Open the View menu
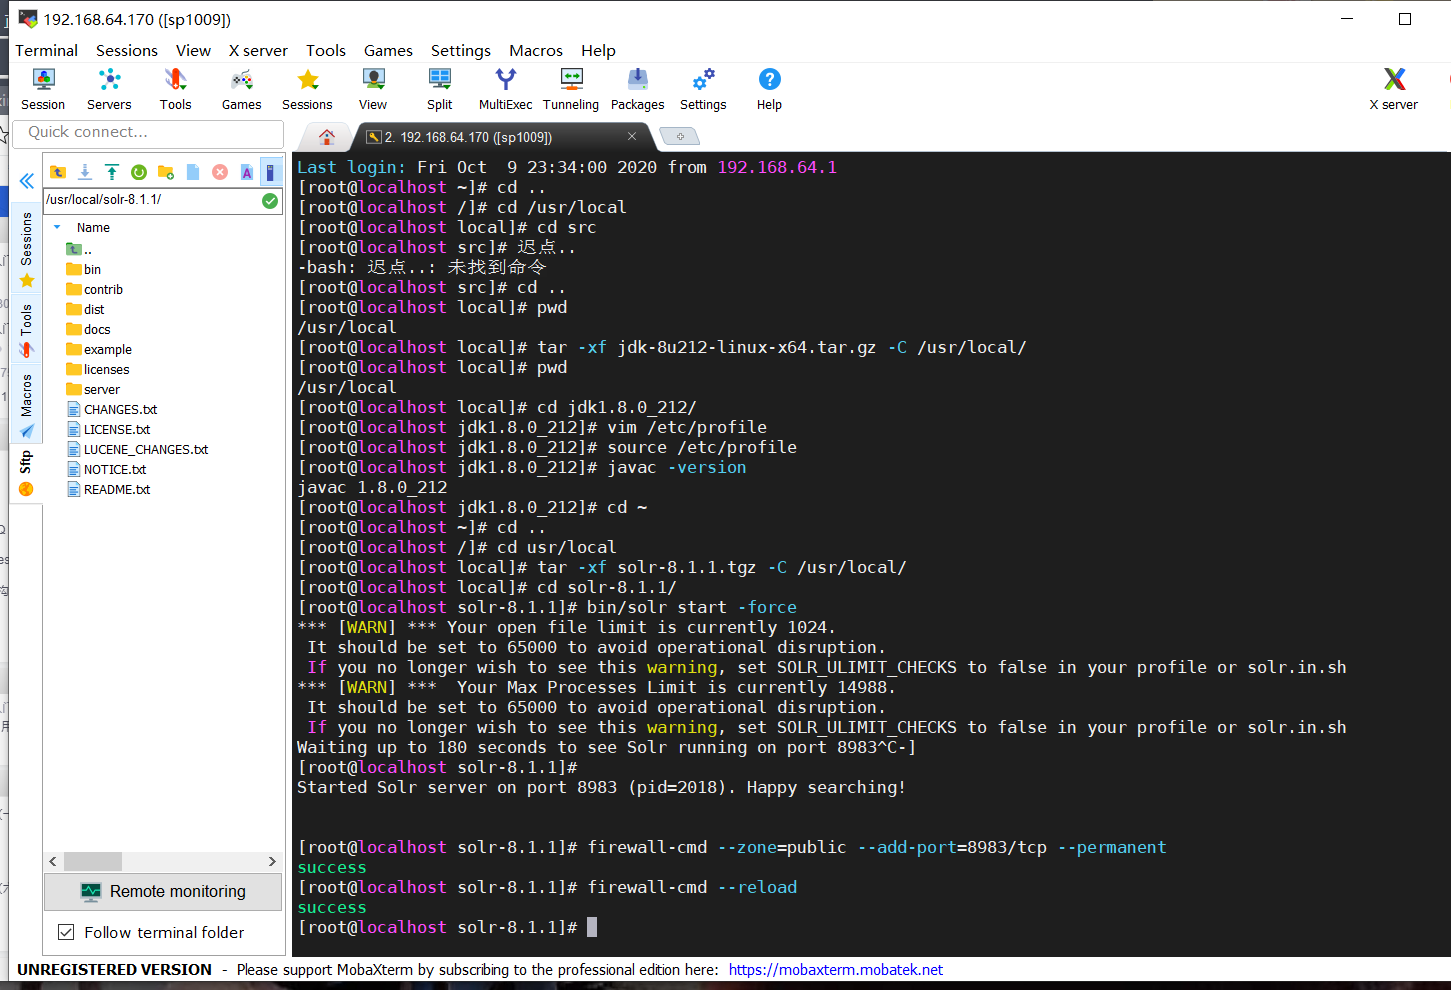1451x990 pixels. tap(193, 50)
